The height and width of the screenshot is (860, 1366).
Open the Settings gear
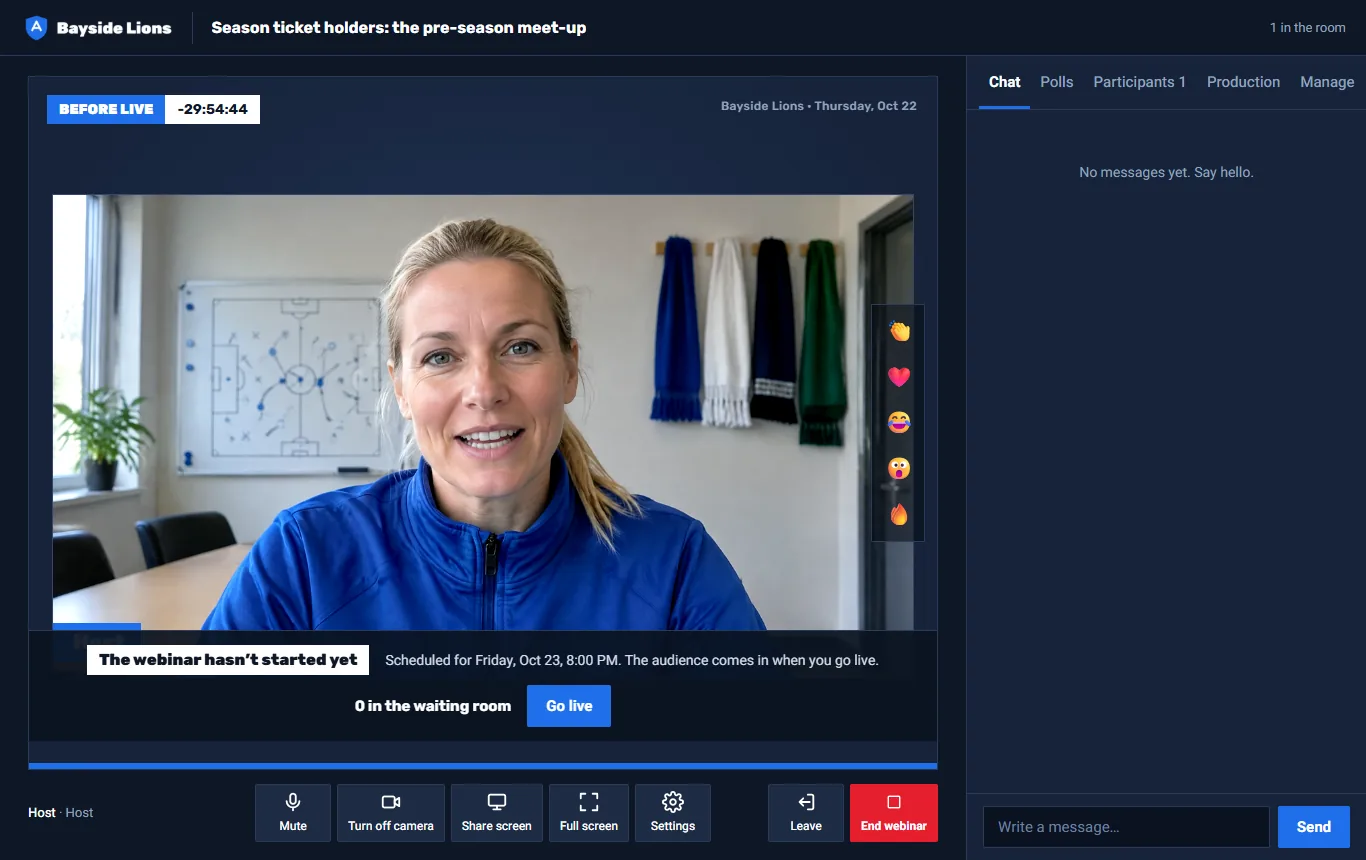pyautogui.click(x=673, y=813)
